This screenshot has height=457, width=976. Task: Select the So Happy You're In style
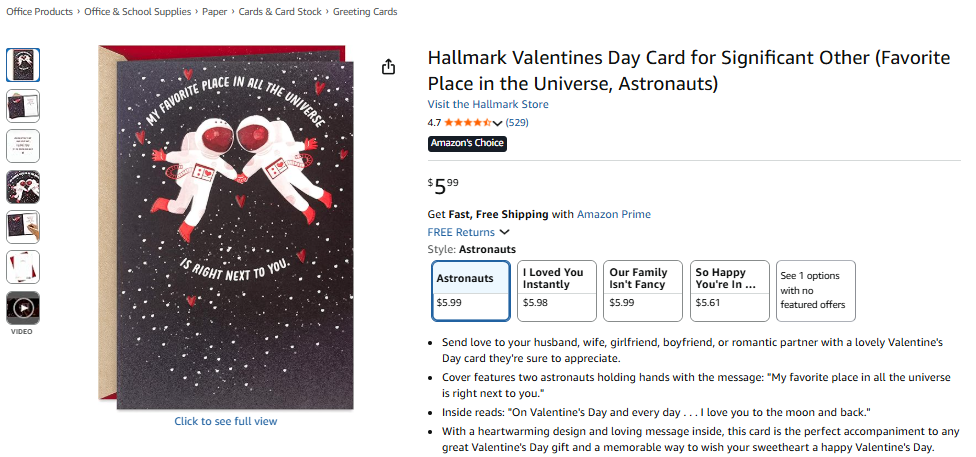point(729,290)
